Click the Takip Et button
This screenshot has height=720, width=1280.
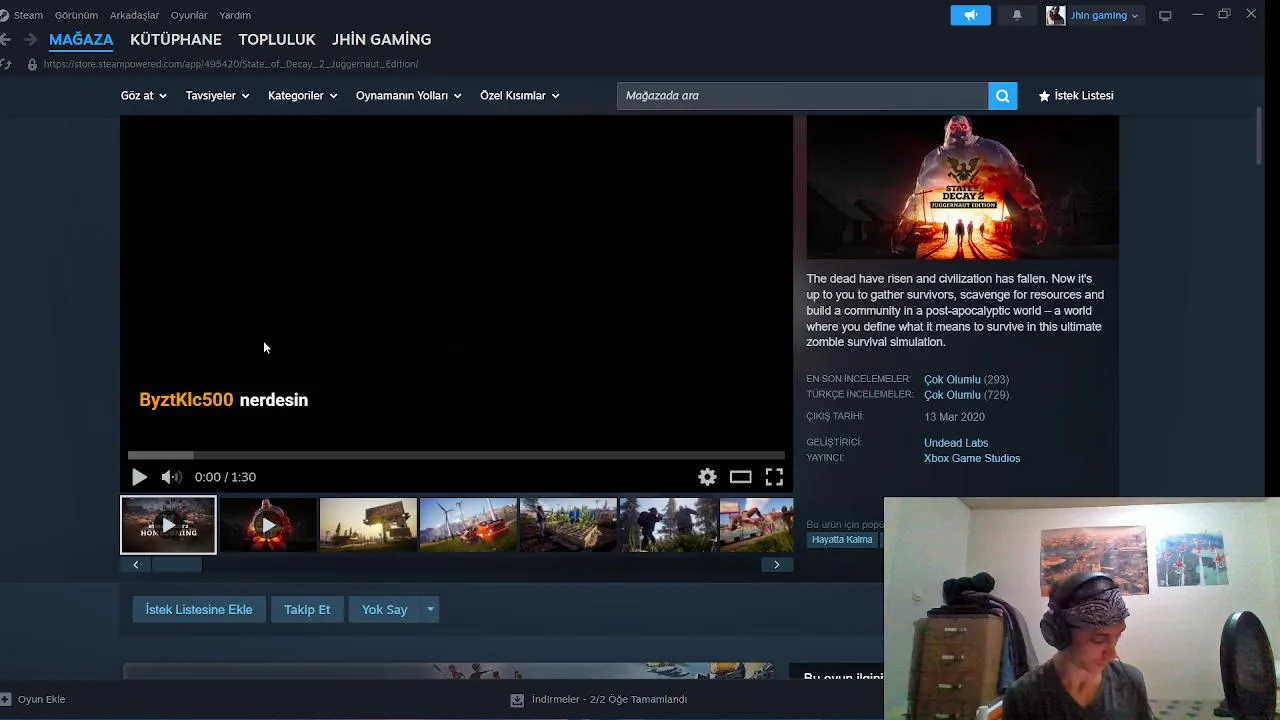(x=307, y=610)
